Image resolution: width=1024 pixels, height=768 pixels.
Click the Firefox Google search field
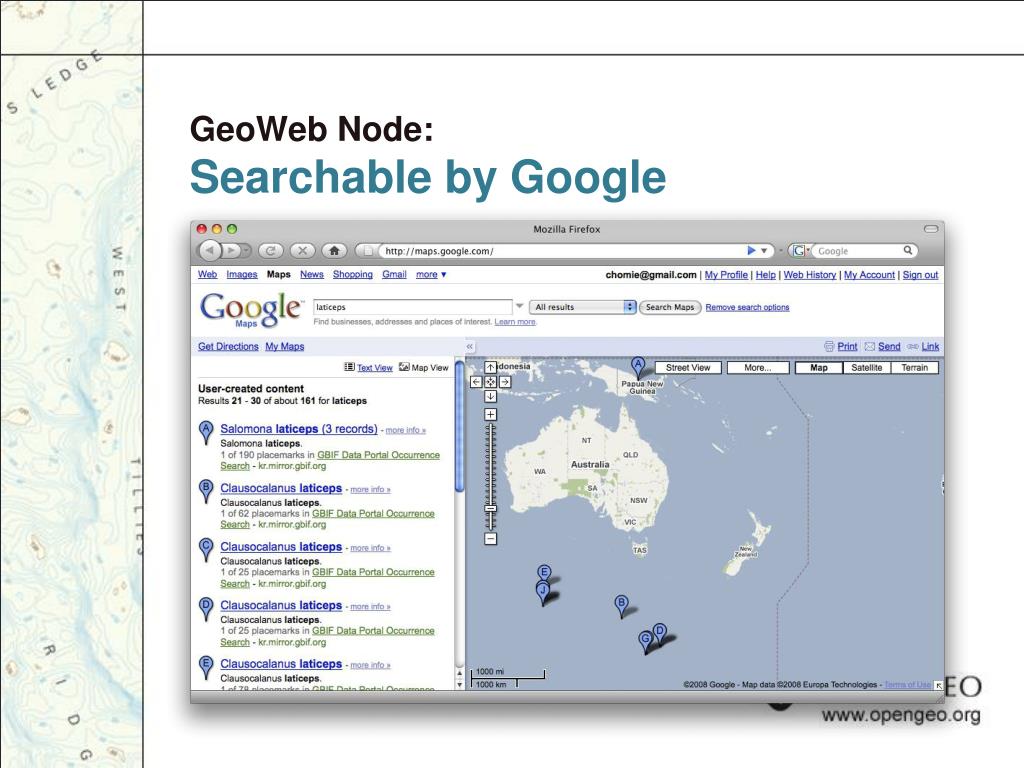point(858,251)
